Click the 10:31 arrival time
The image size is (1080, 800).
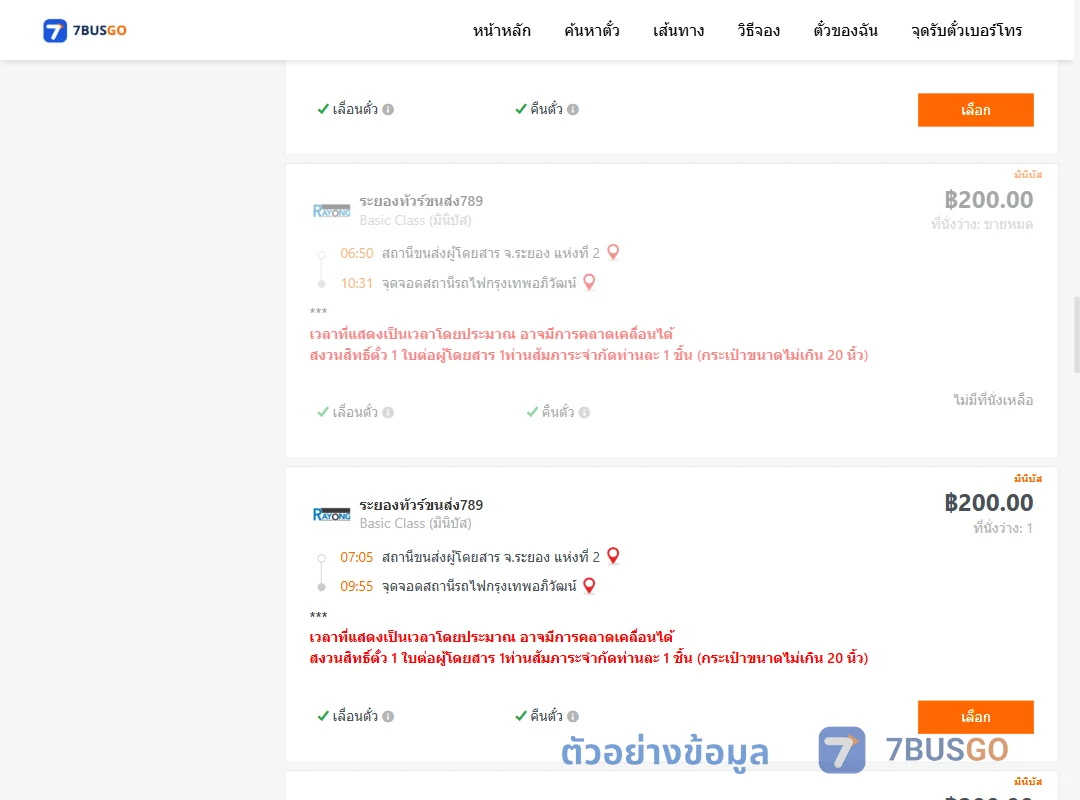tap(356, 283)
